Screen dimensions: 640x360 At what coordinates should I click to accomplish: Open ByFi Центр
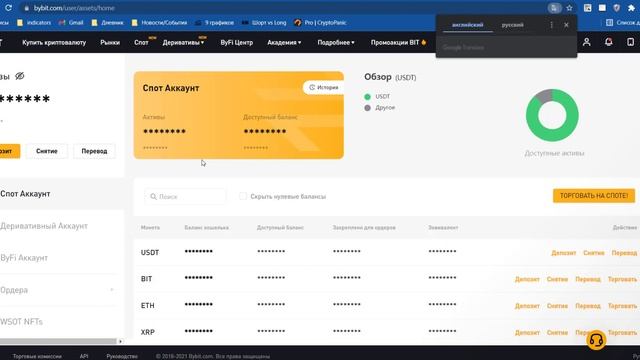(237, 42)
